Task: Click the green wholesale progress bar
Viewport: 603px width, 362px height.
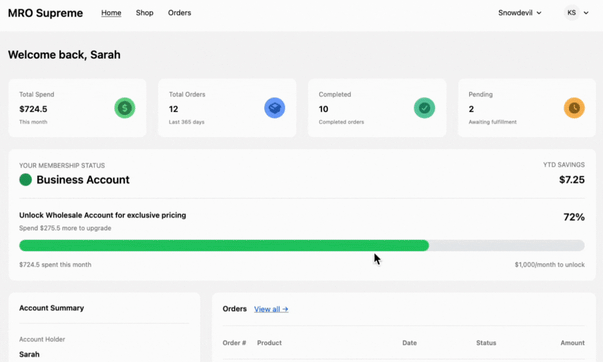Action: pos(224,245)
